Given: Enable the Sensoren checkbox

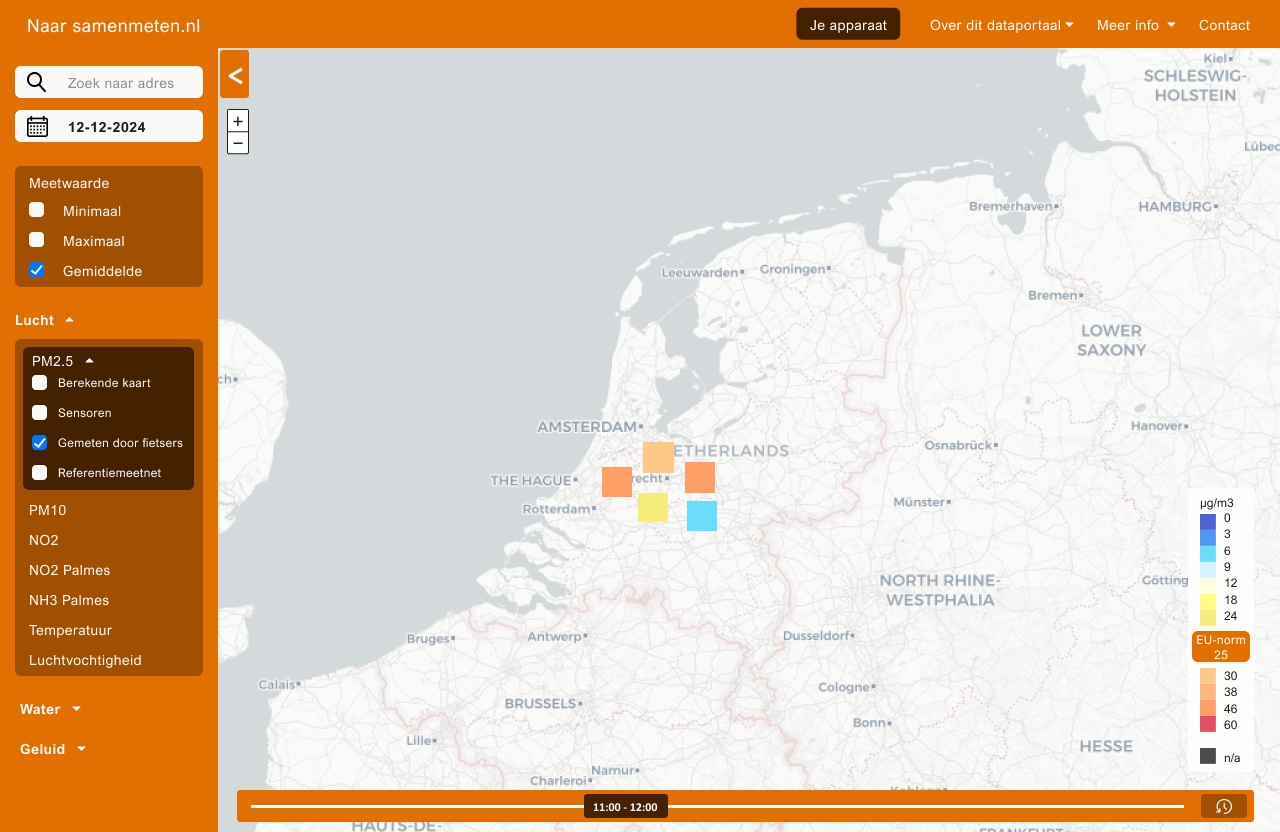Looking at the screenshot, I should (x=40, y=413).
